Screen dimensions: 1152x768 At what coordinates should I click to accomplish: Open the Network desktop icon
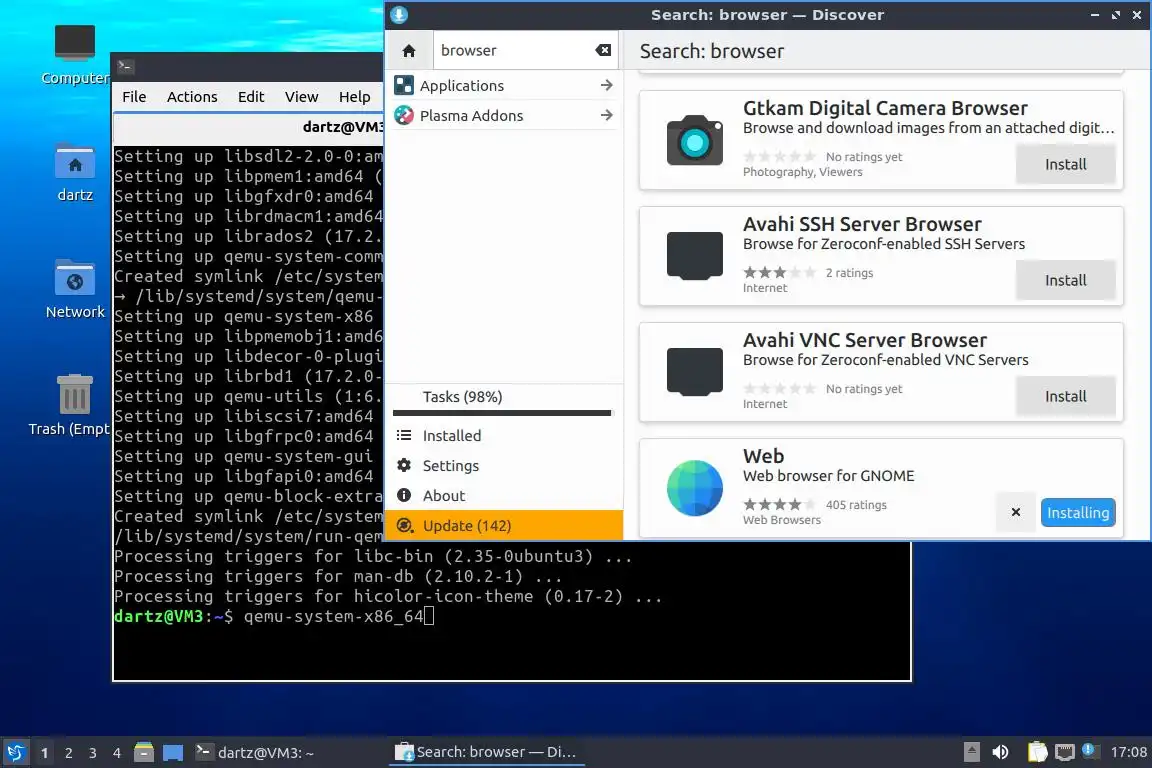coord(75,289)
